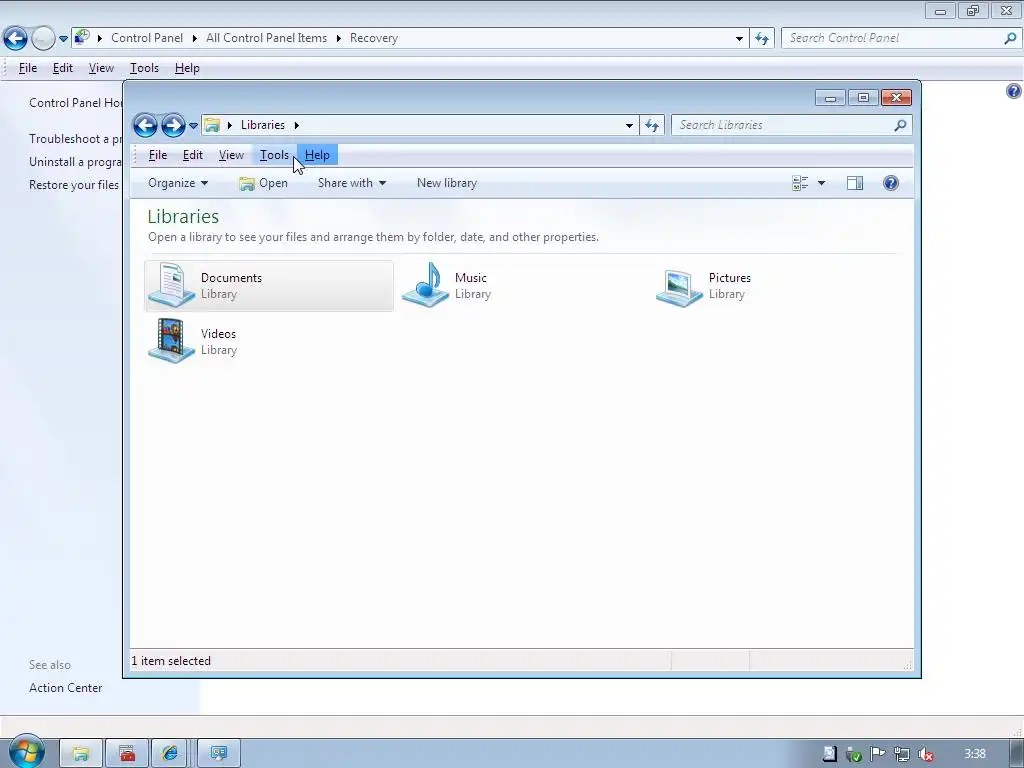Focus the Search Control Panel field

pos(900,38)
